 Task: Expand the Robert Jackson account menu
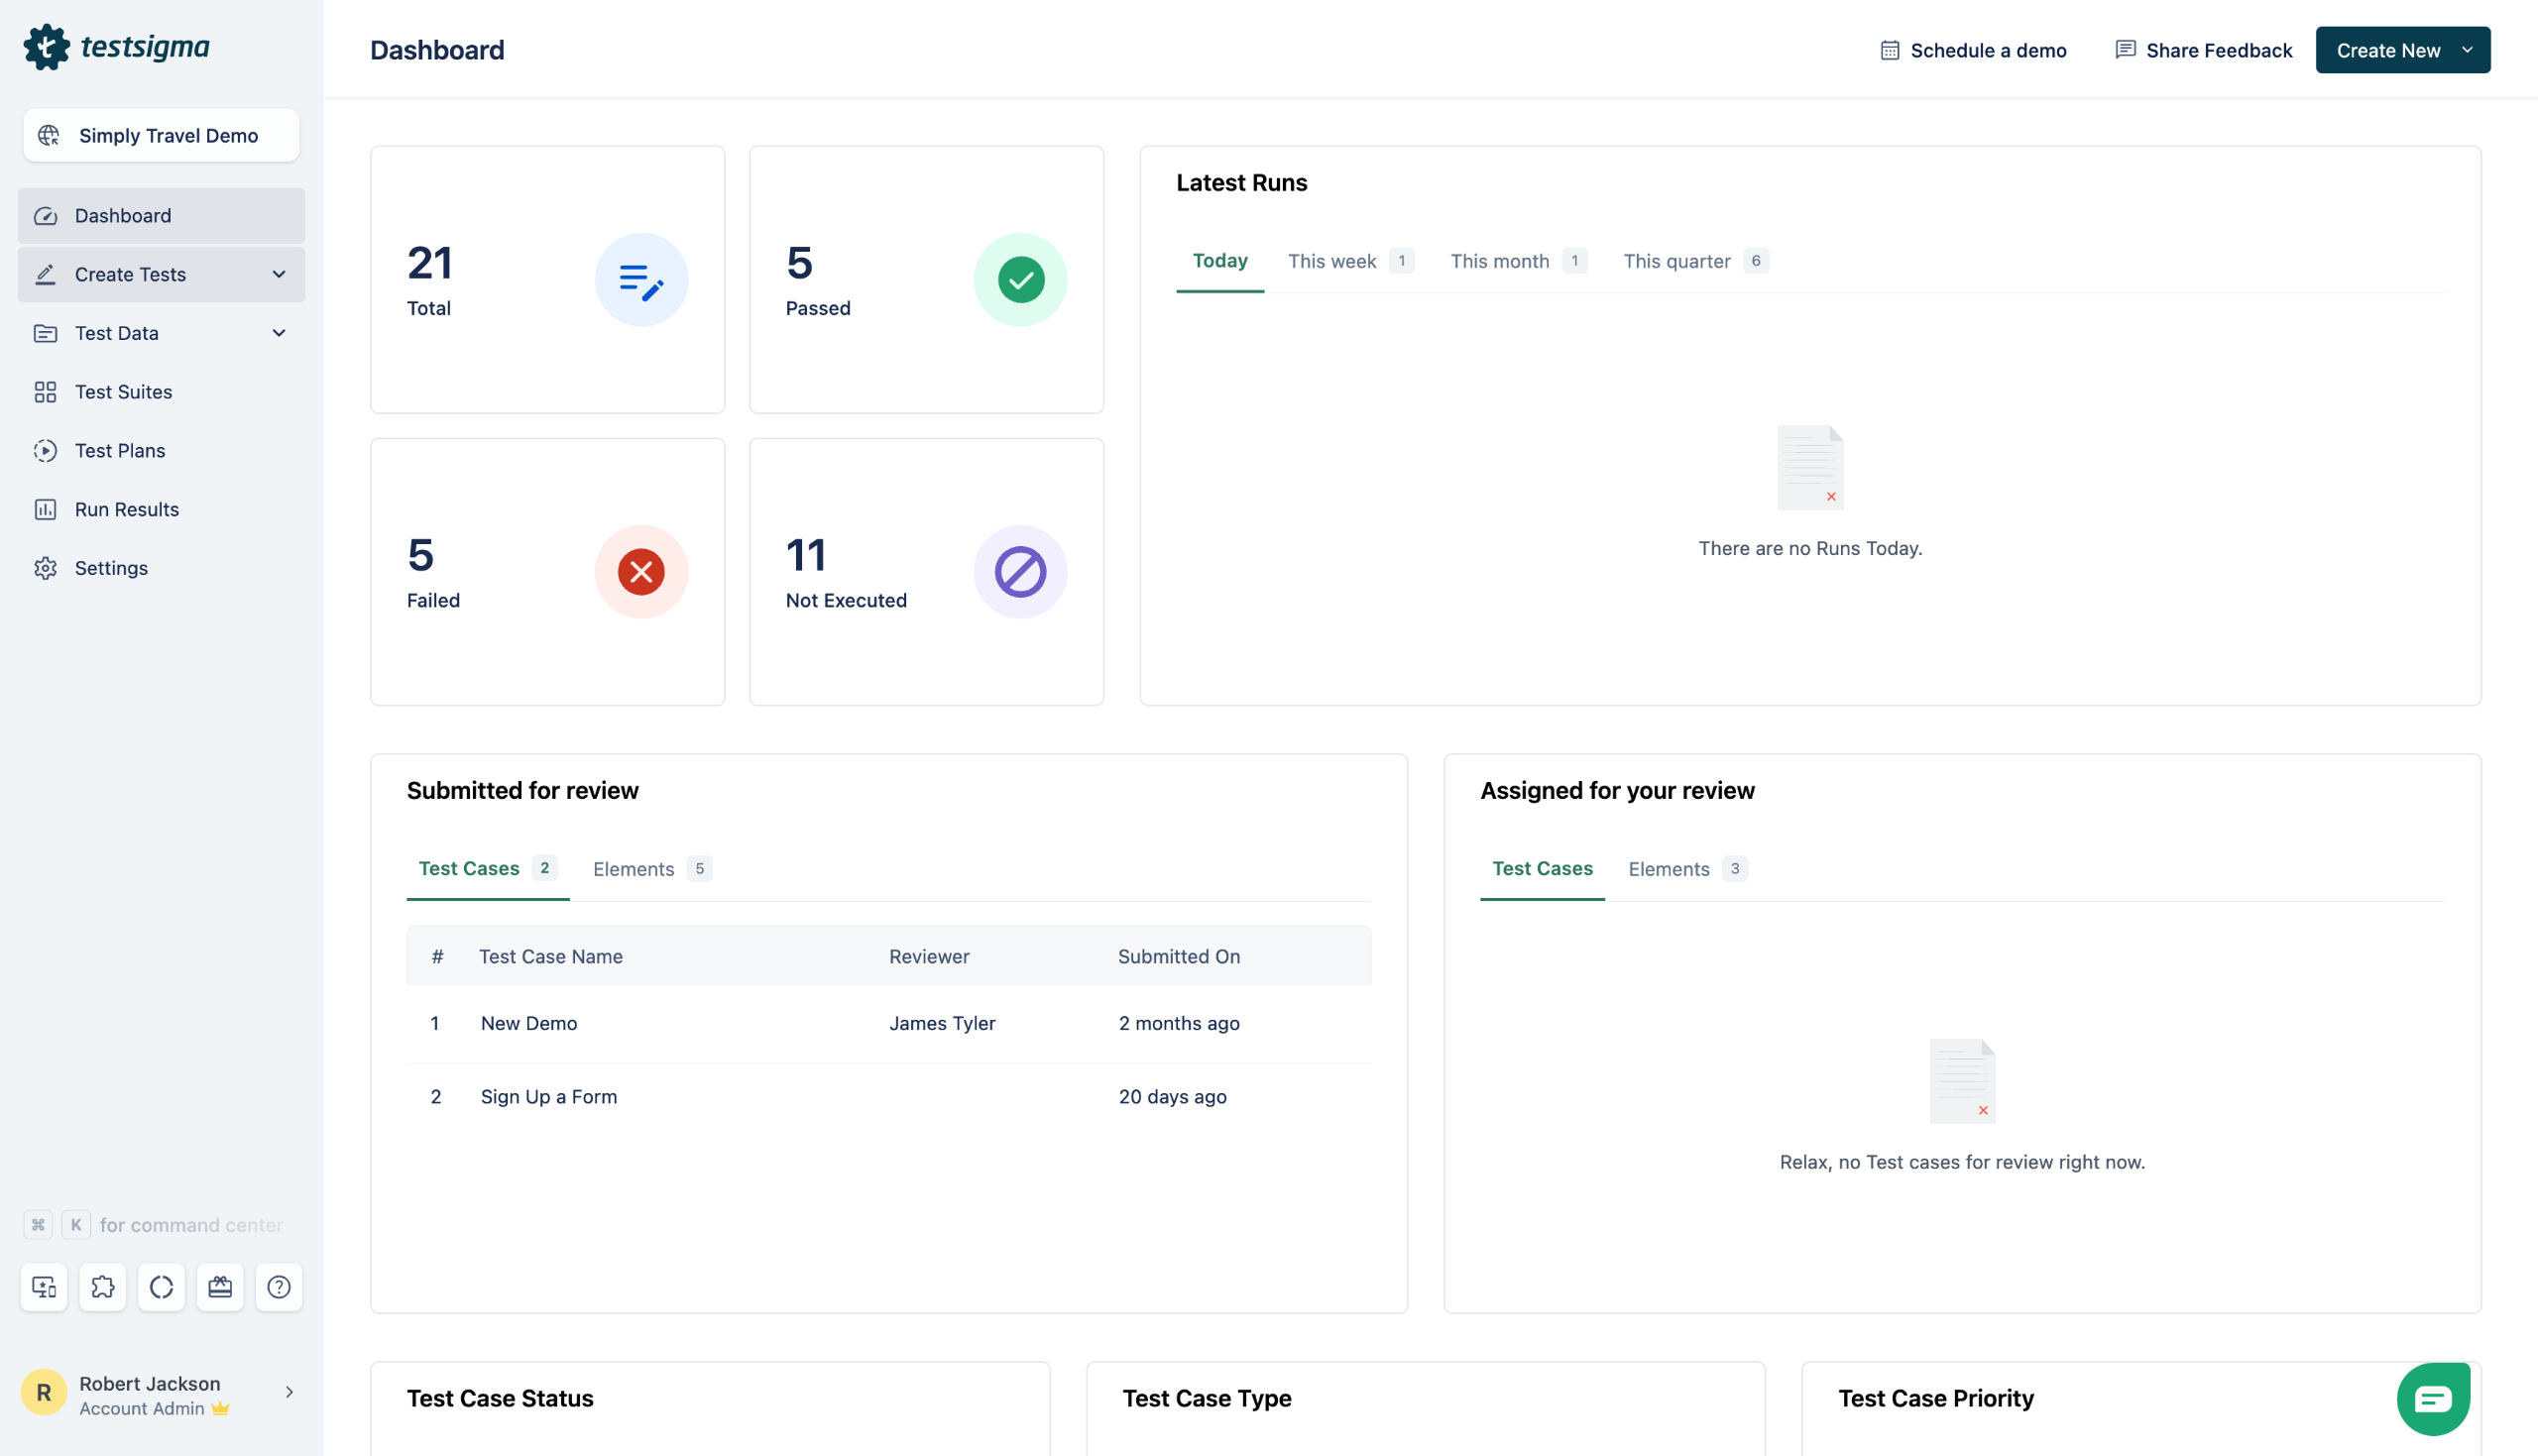289,1392
